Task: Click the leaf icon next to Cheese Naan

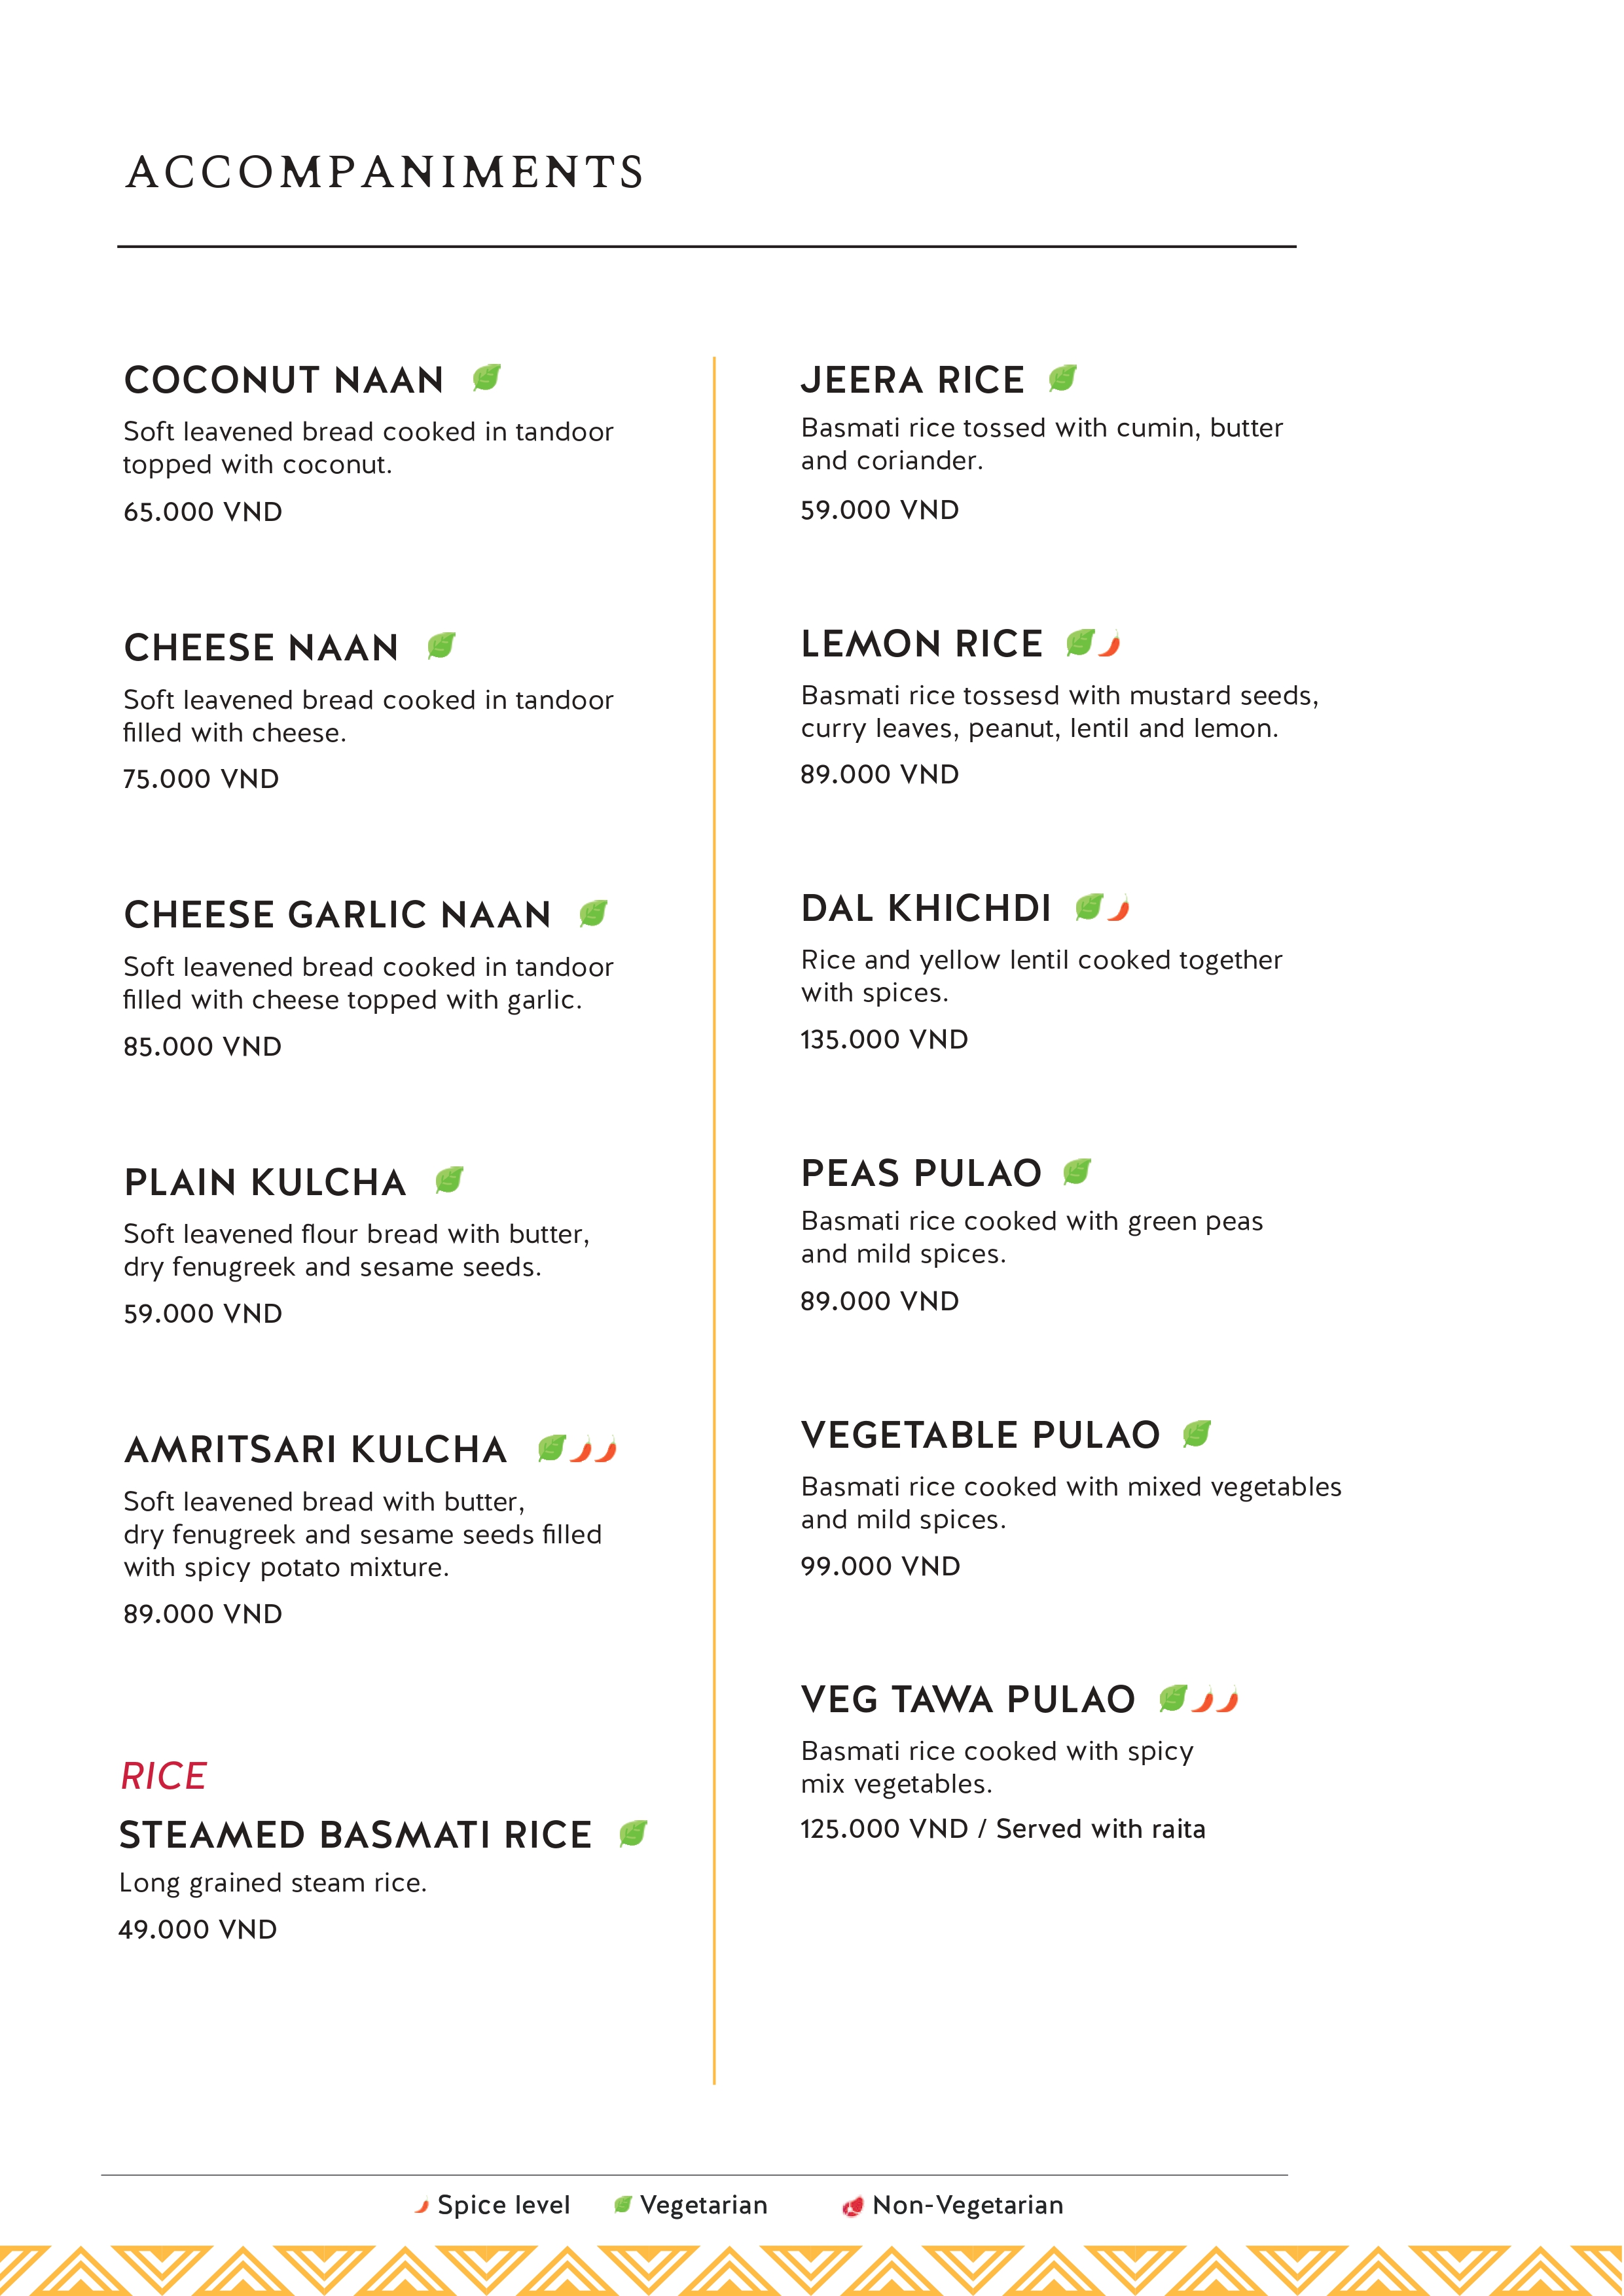Action: coord(441,646)
